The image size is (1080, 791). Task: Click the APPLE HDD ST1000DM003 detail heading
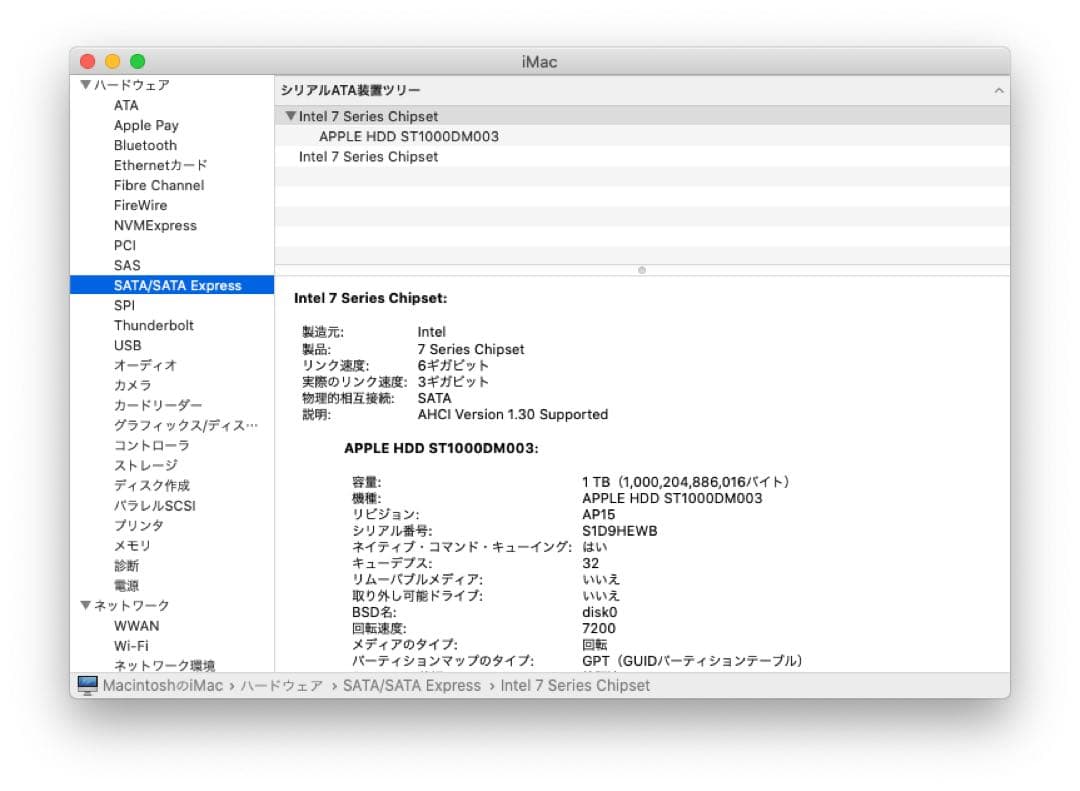[x=441, y=448]
